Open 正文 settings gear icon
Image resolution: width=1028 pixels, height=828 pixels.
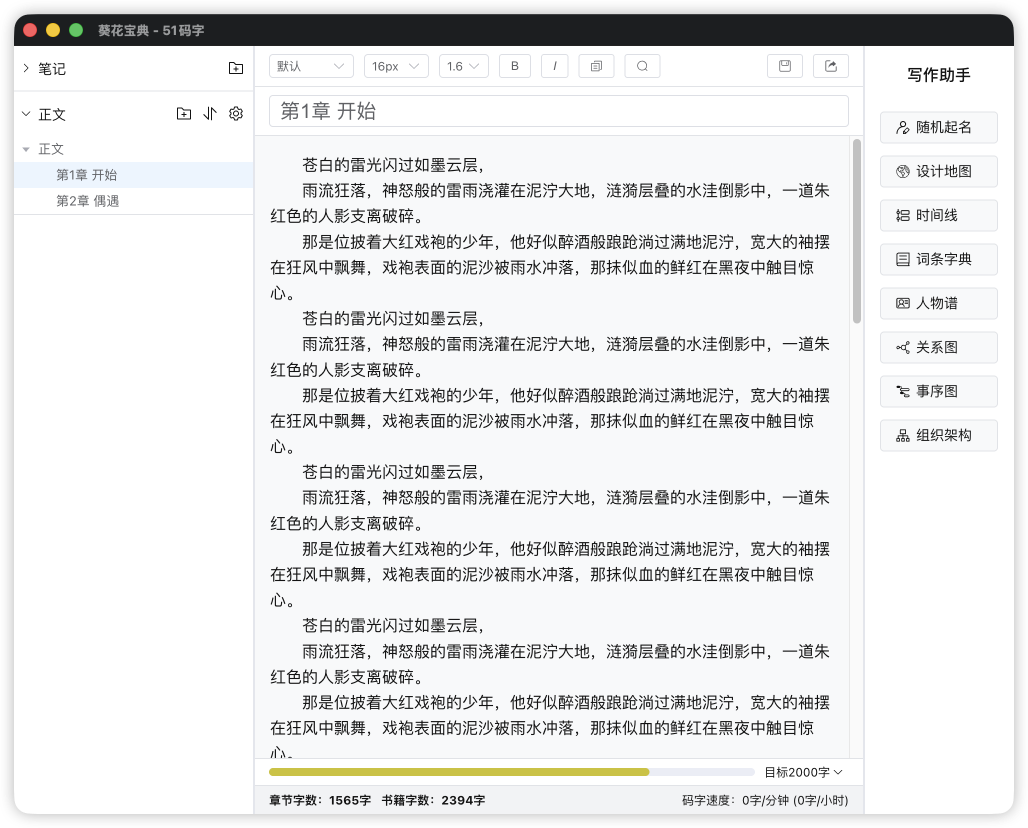coord(236,114)
